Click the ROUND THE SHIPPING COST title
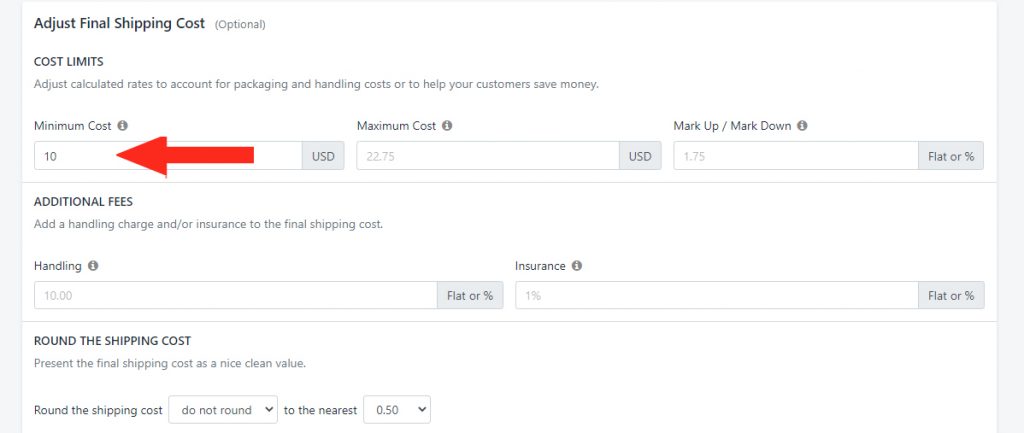Screen dimensions: 1024x433 112,341
